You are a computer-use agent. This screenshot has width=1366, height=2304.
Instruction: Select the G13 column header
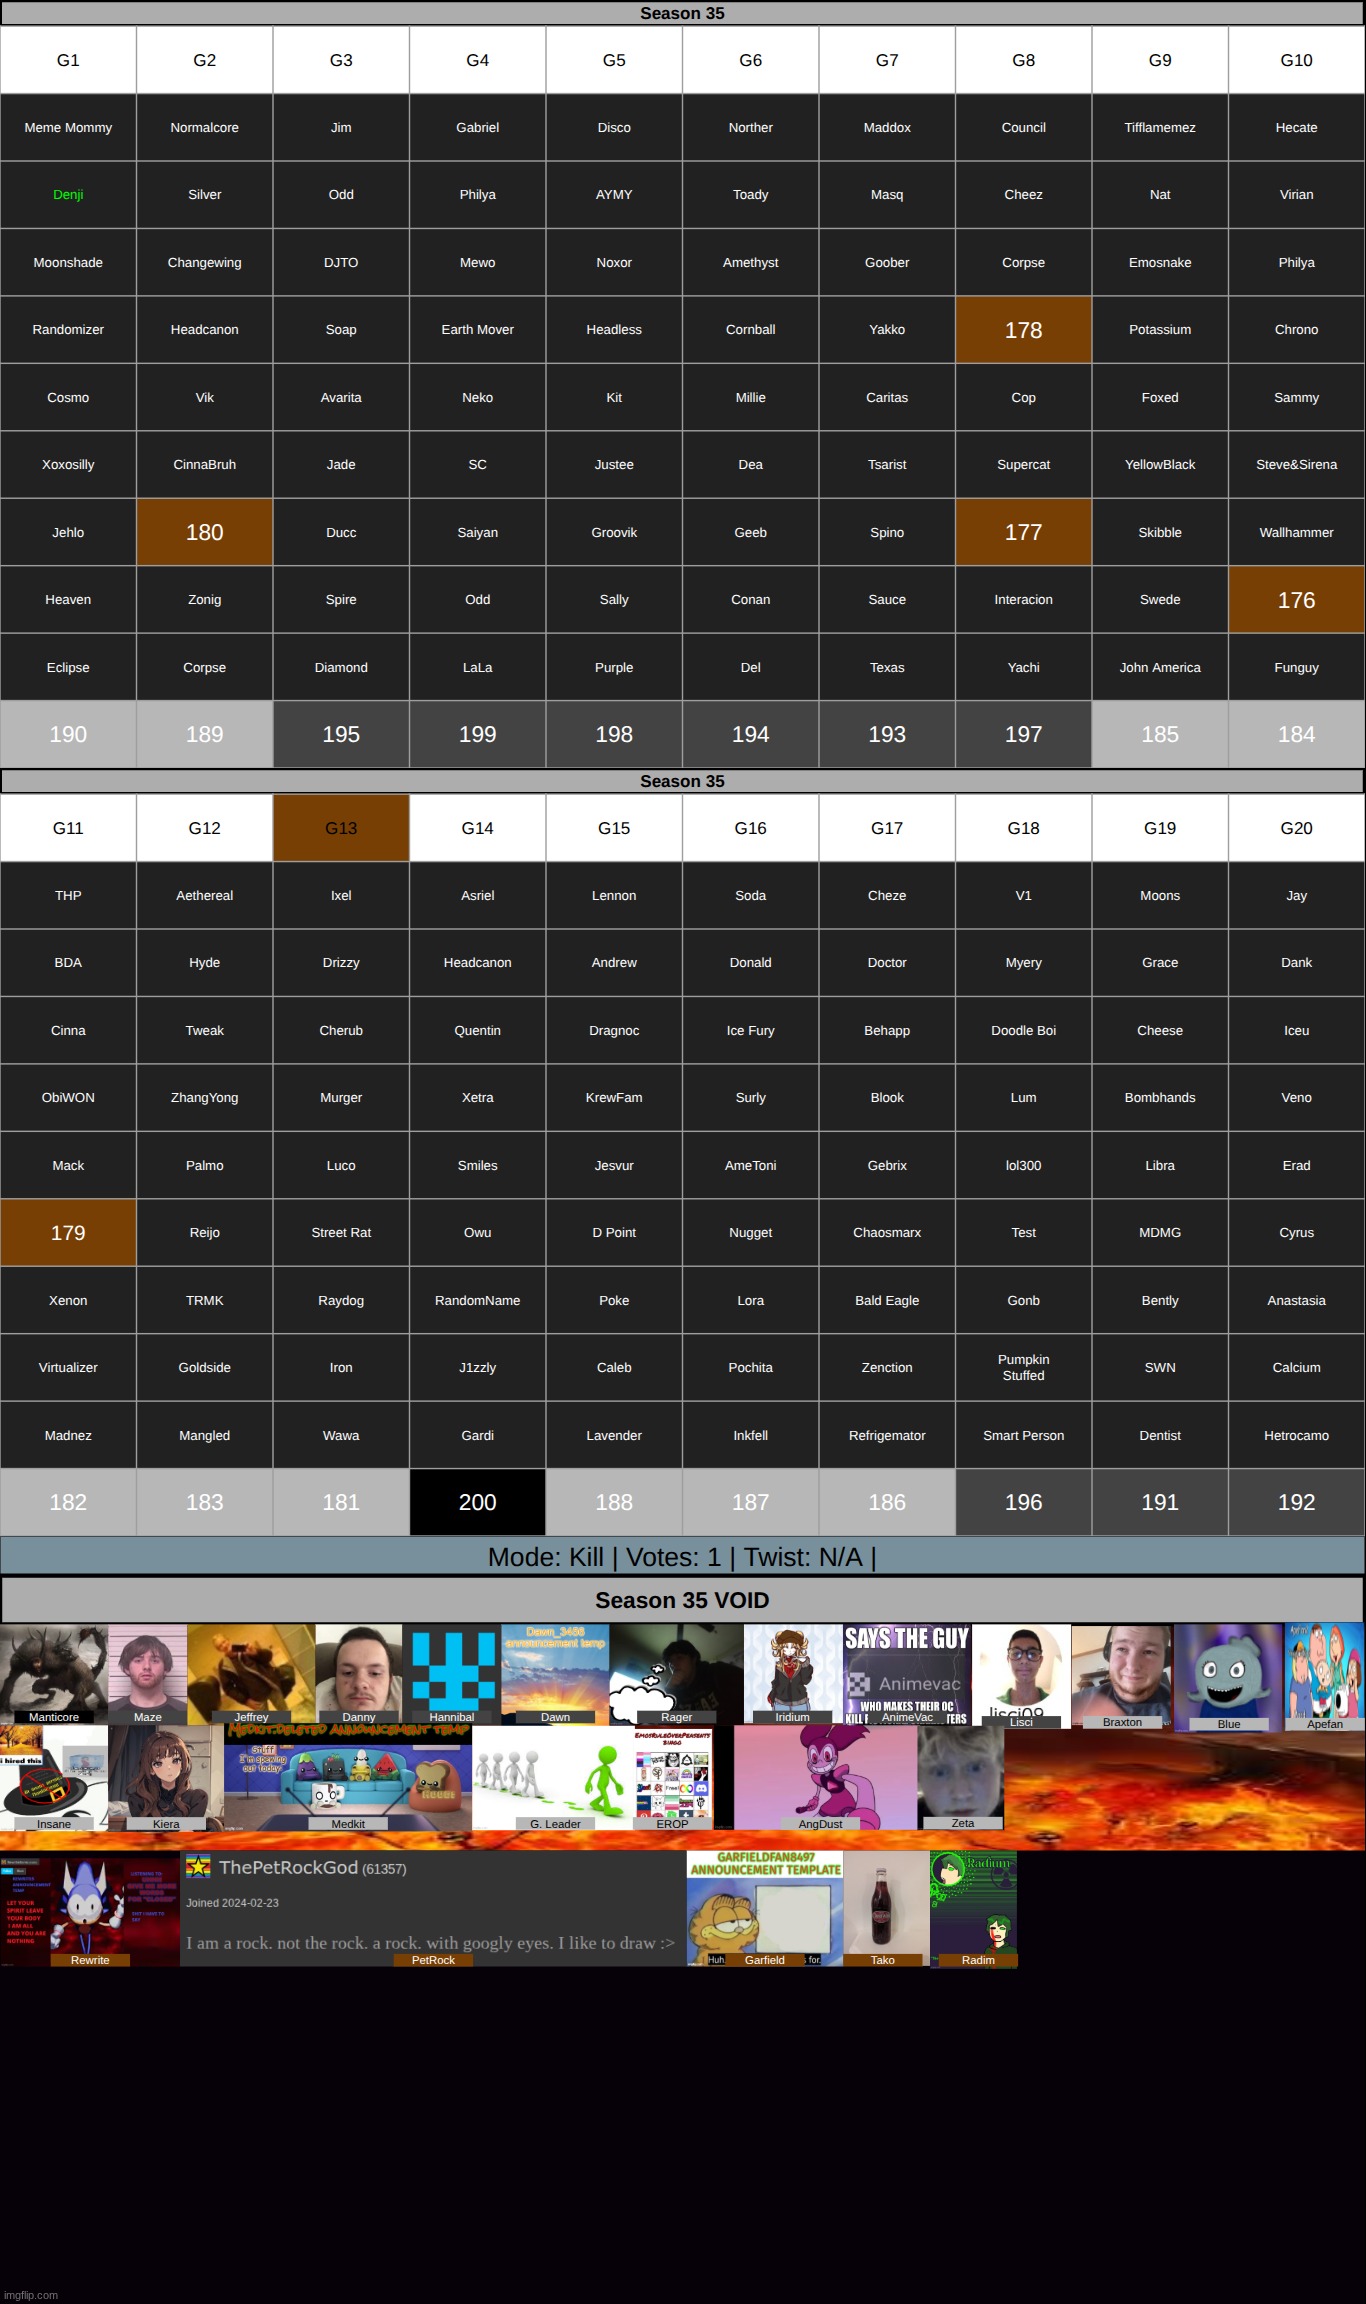(x=341, y=828)
